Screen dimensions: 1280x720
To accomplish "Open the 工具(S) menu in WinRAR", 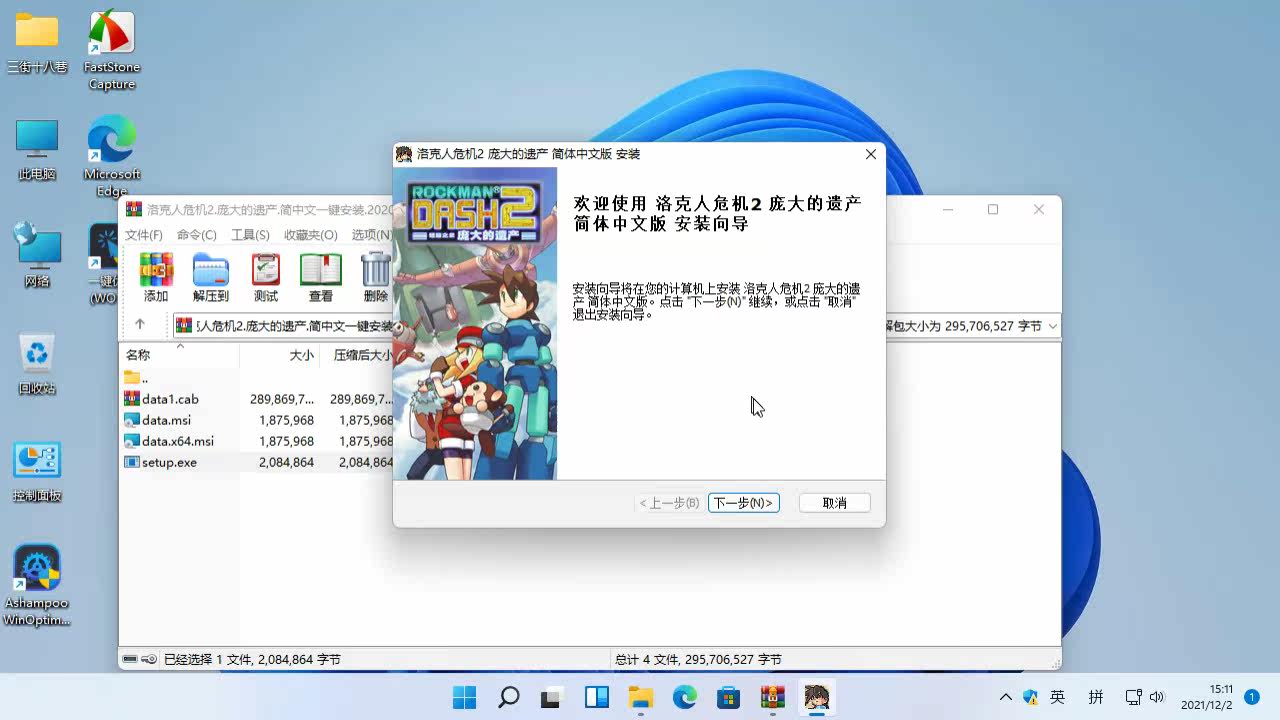I will click(x=250, y=234).
